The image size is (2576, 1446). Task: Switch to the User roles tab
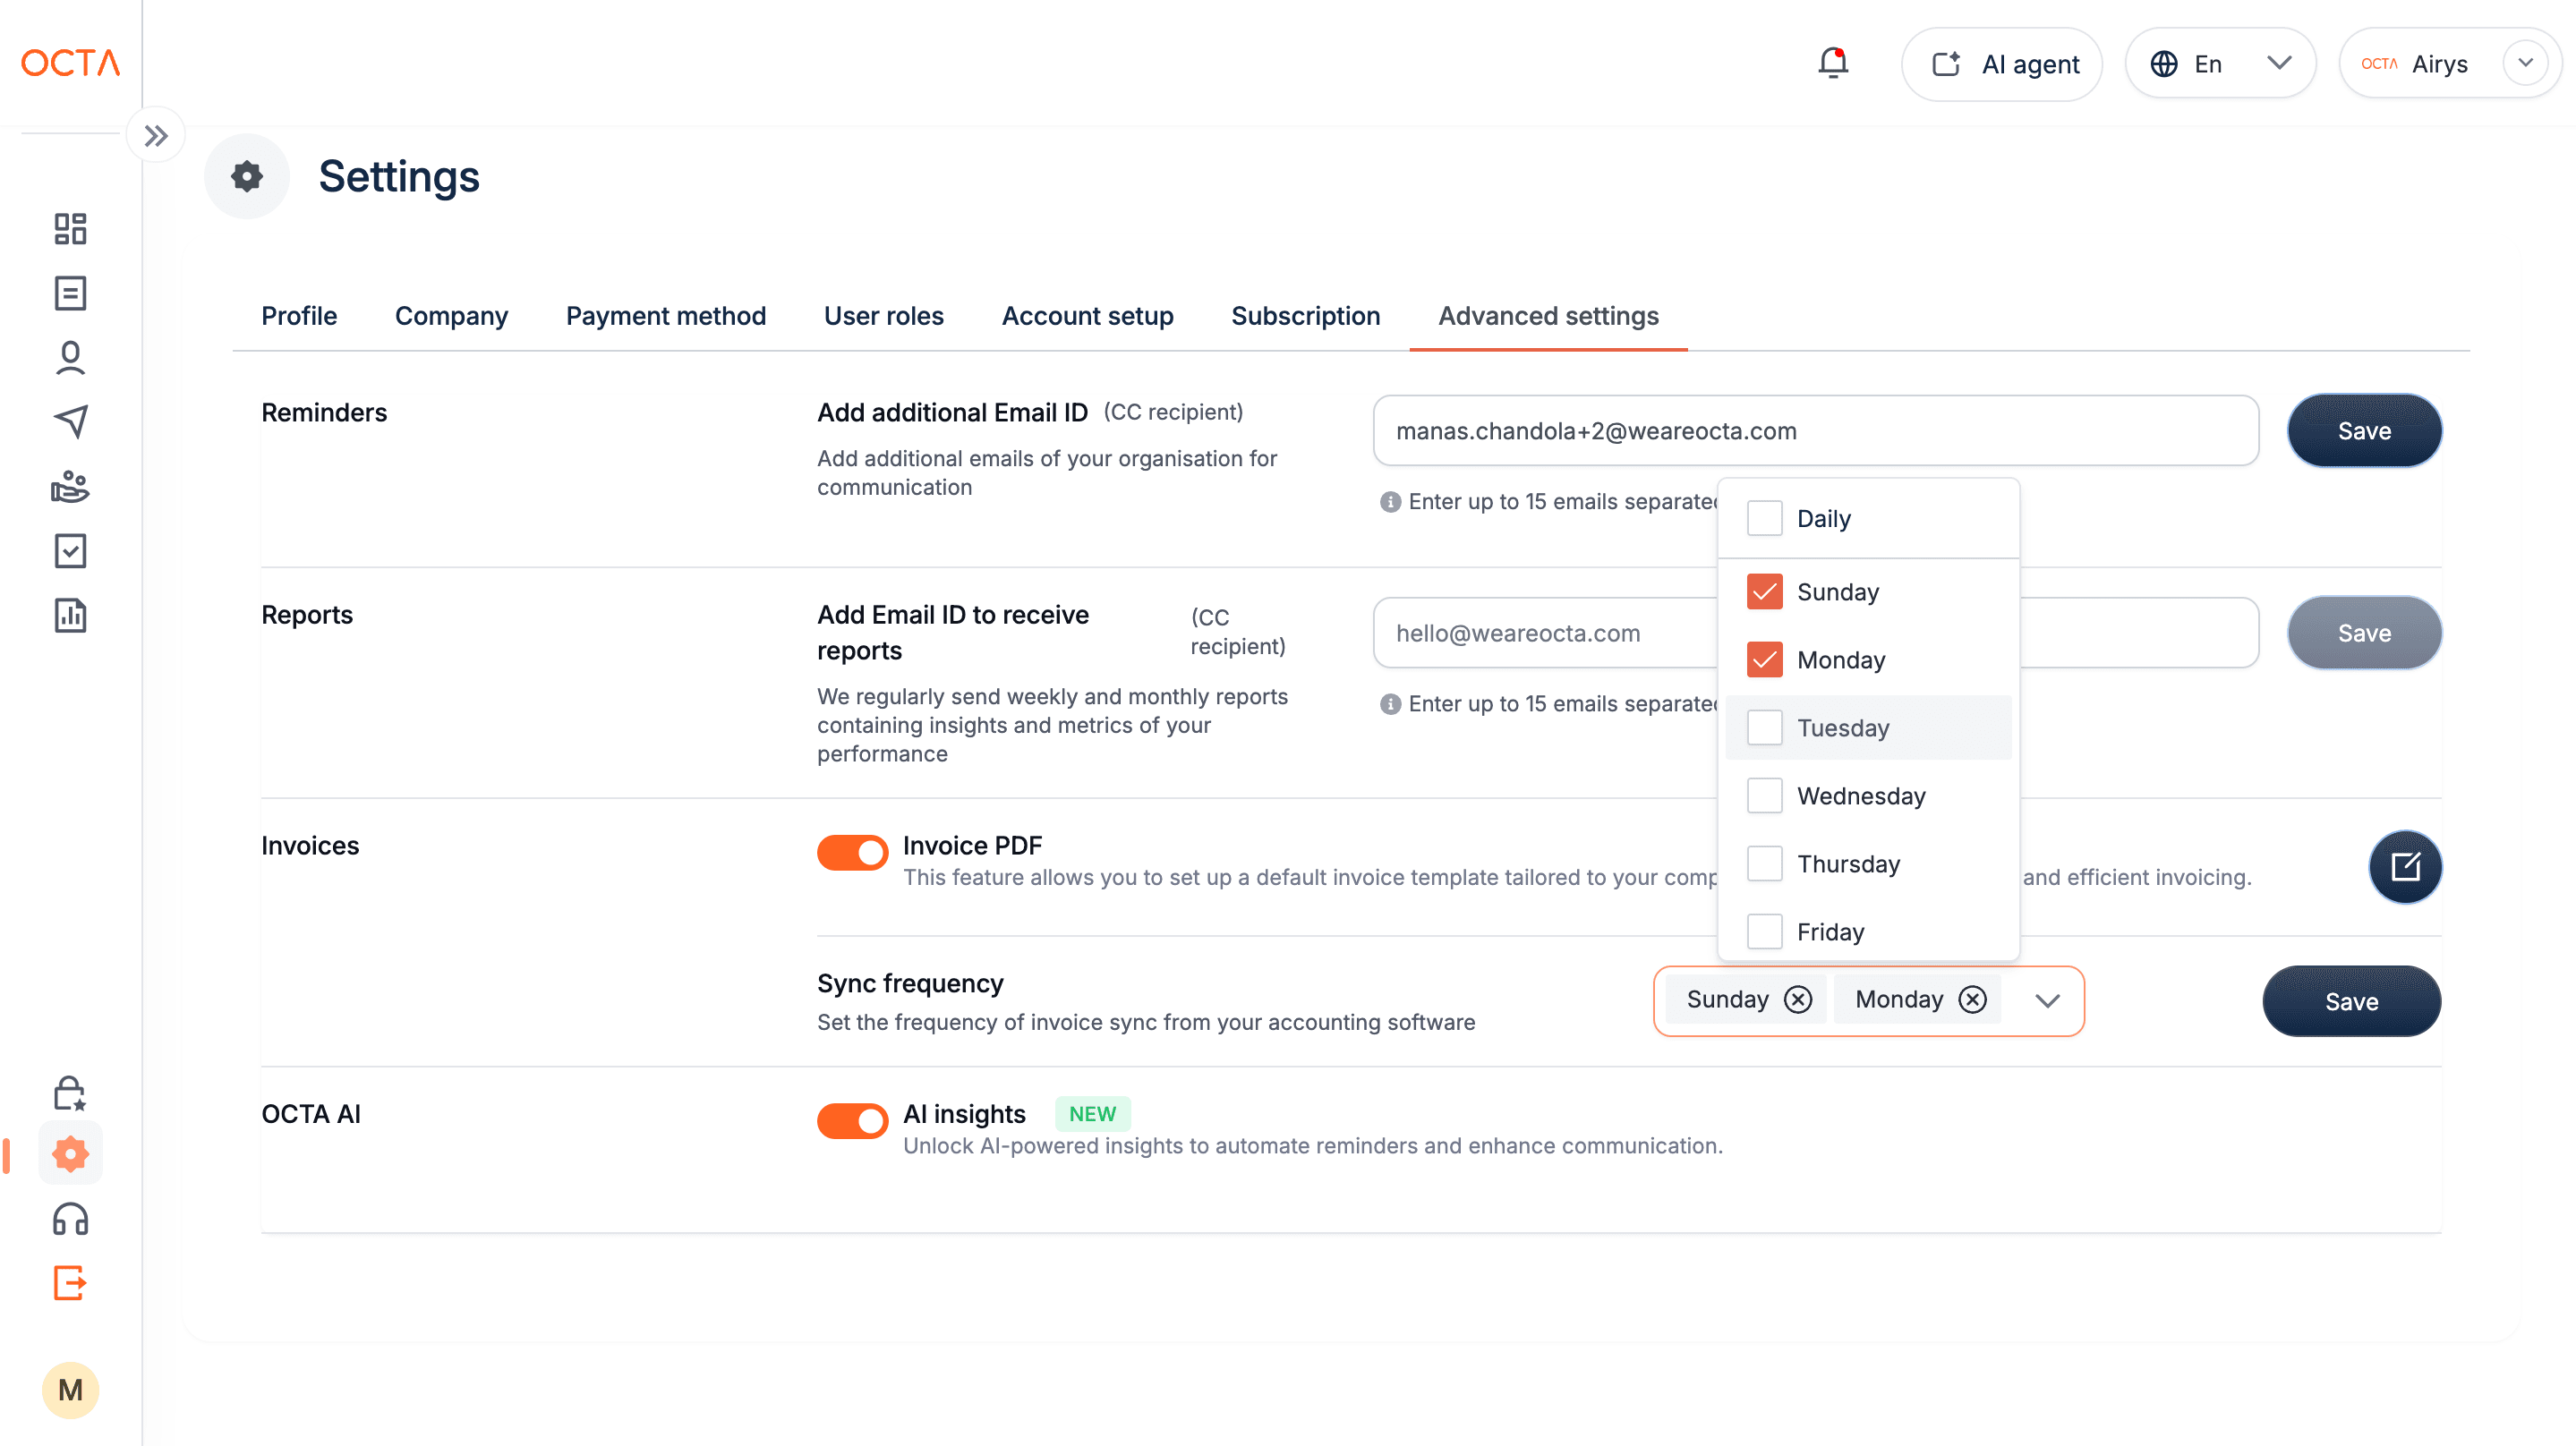[x=883, y=316]
